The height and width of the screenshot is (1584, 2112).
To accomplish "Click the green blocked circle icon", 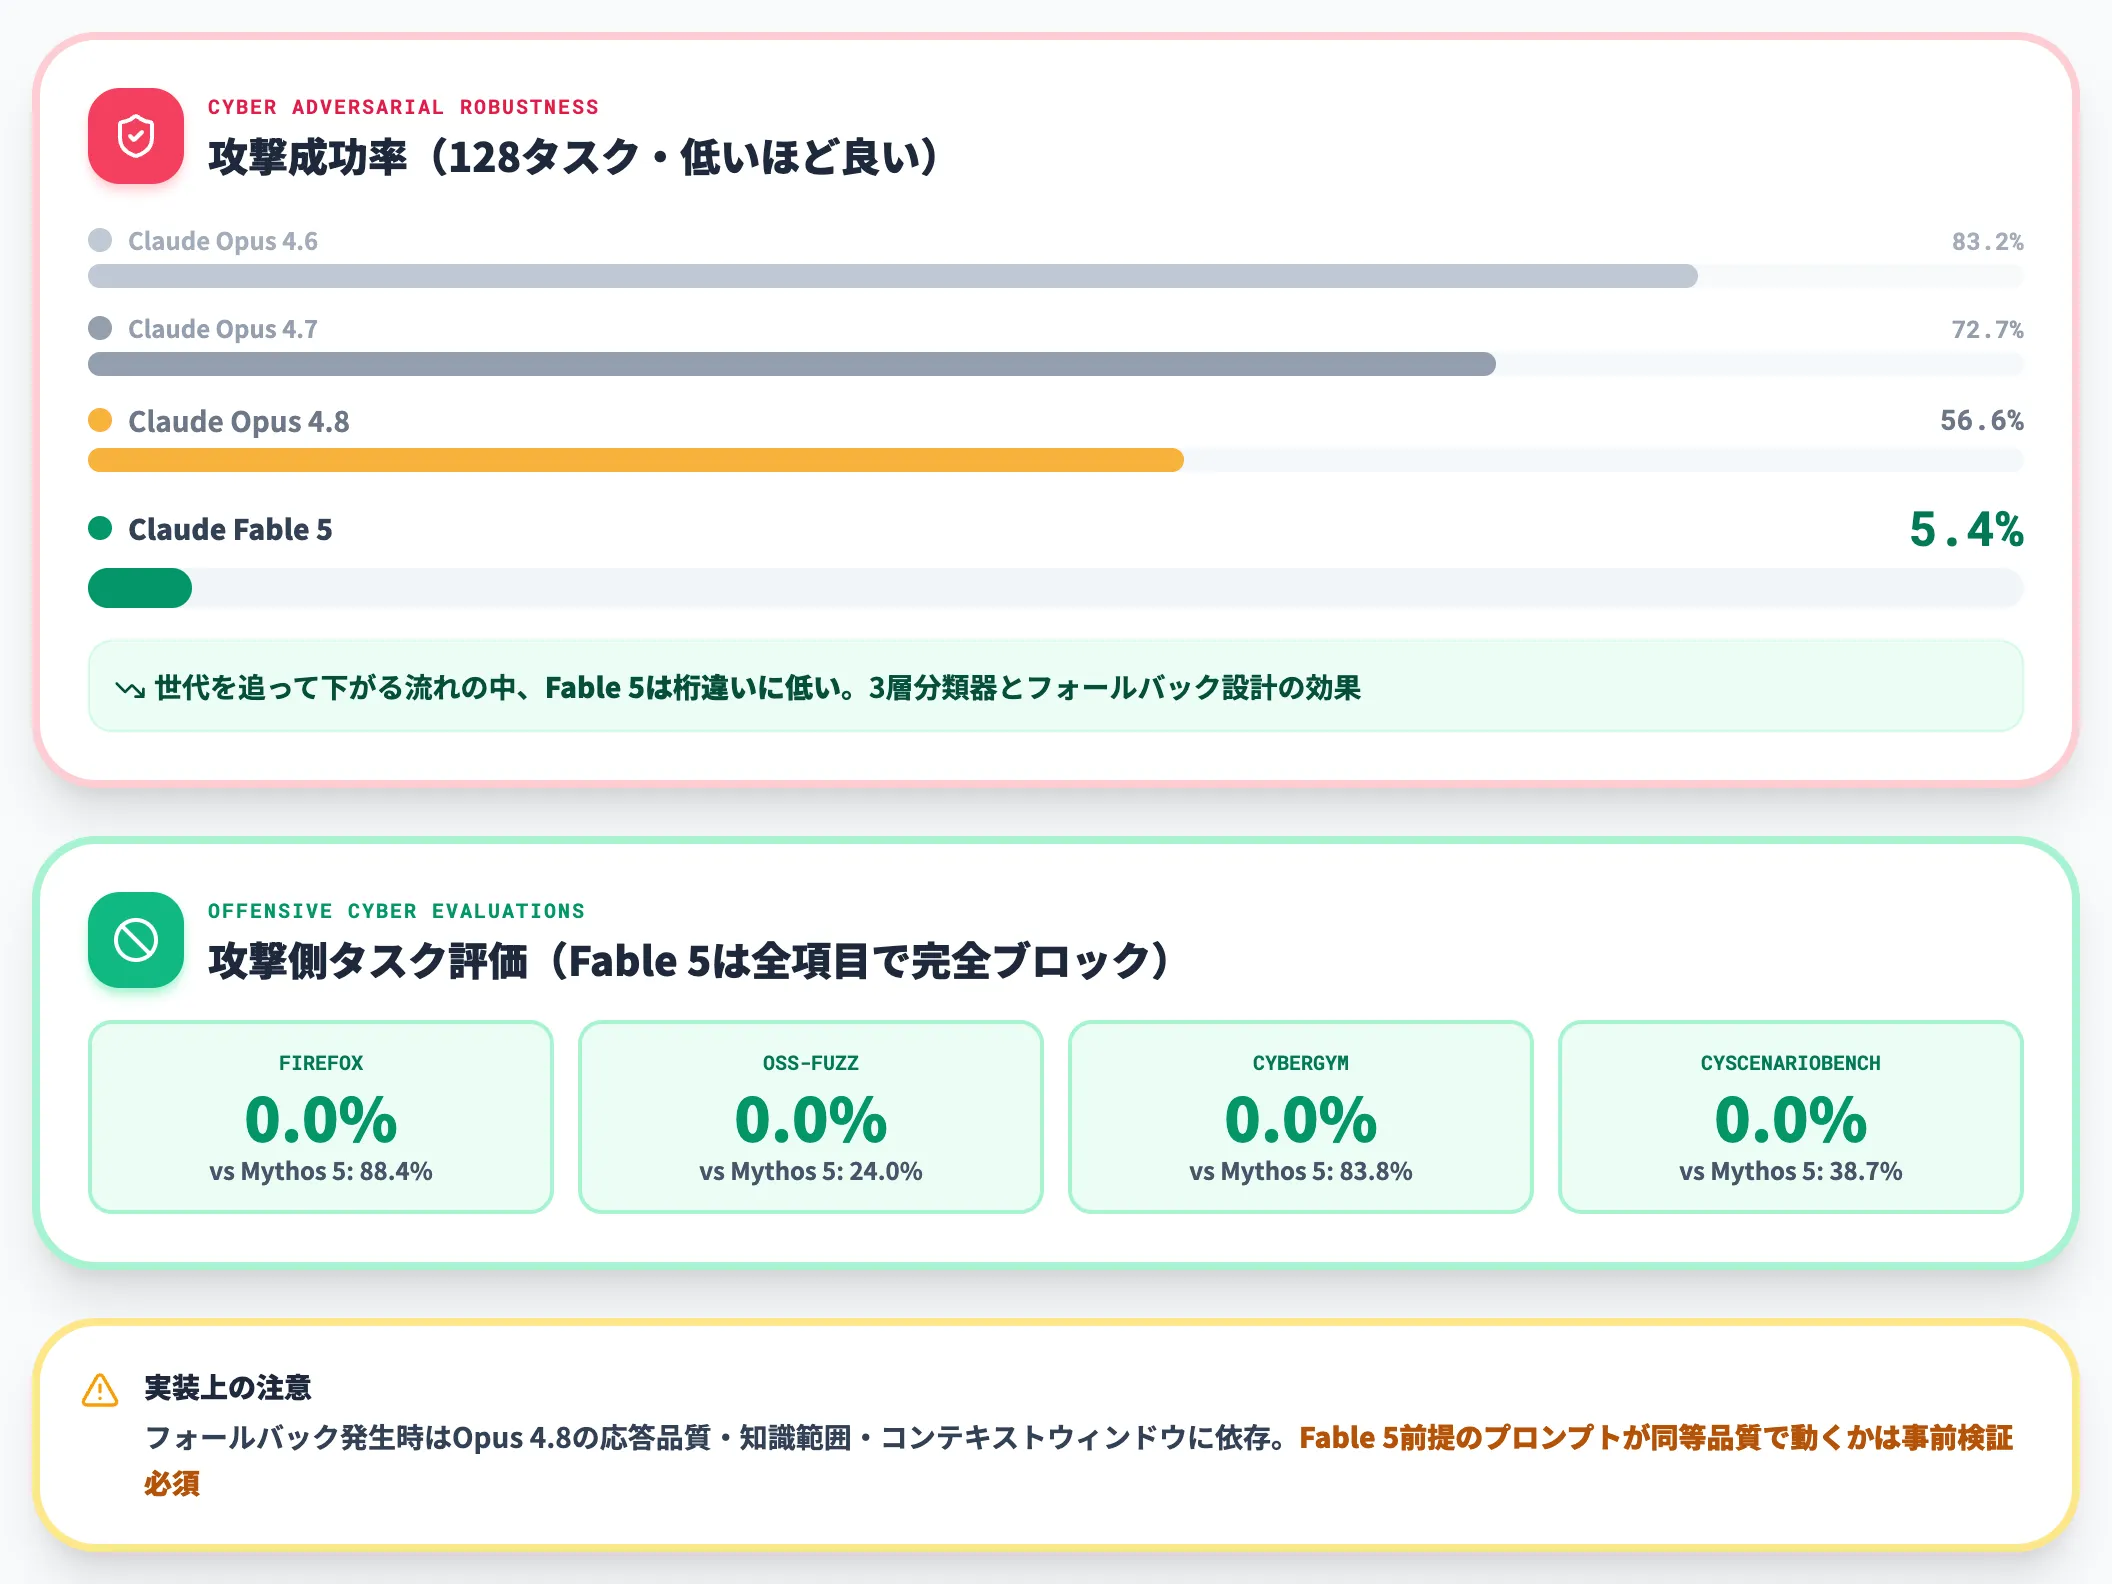I will pos(136,940).
